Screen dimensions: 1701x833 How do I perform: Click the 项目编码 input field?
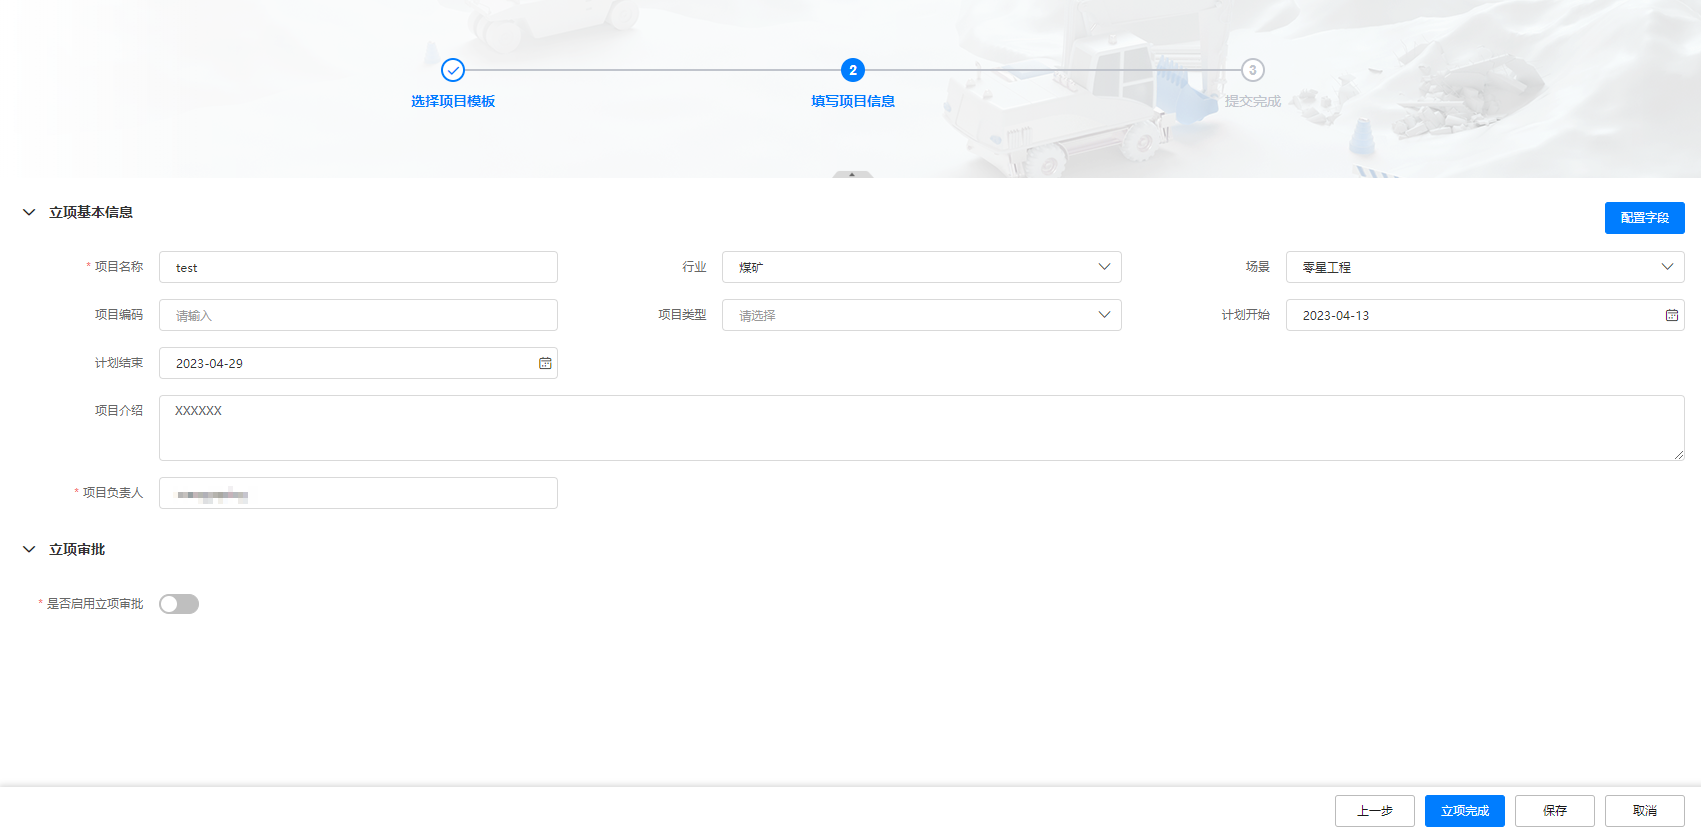click(358, 315)
